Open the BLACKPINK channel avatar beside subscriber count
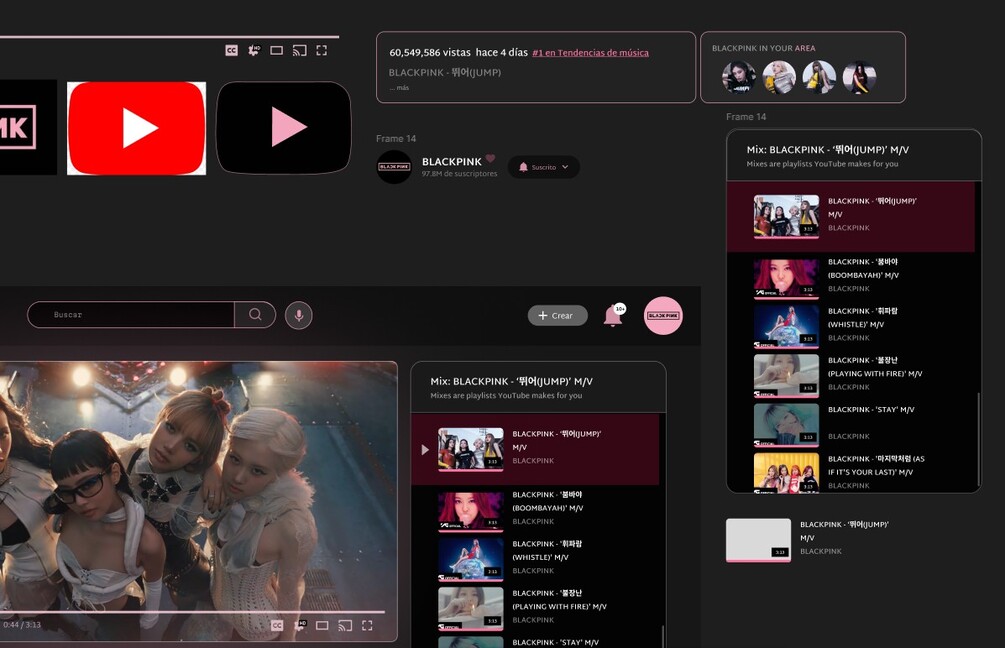The image size is (1005, 648). coord(394,167)
